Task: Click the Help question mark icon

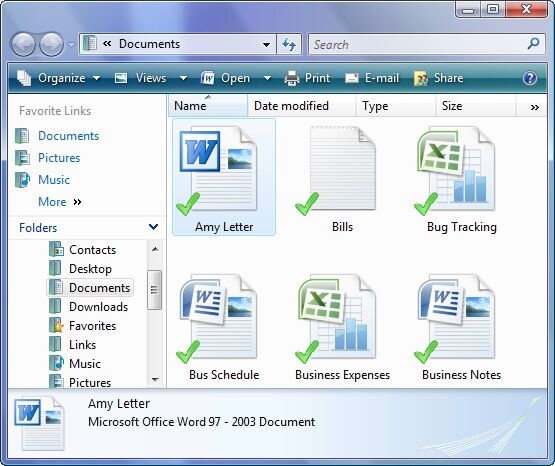Action: click(x=530, y=78)
